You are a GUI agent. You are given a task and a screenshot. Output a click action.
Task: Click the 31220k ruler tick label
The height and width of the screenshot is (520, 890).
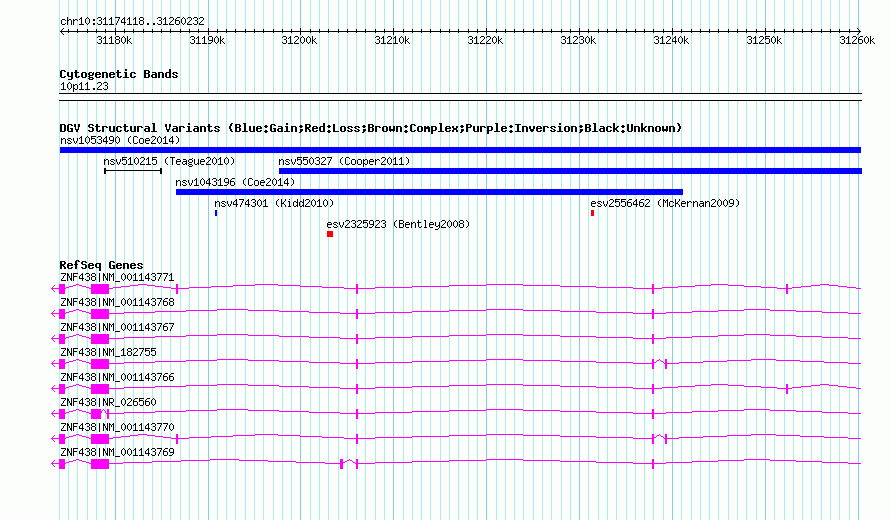tap(486, 40)
